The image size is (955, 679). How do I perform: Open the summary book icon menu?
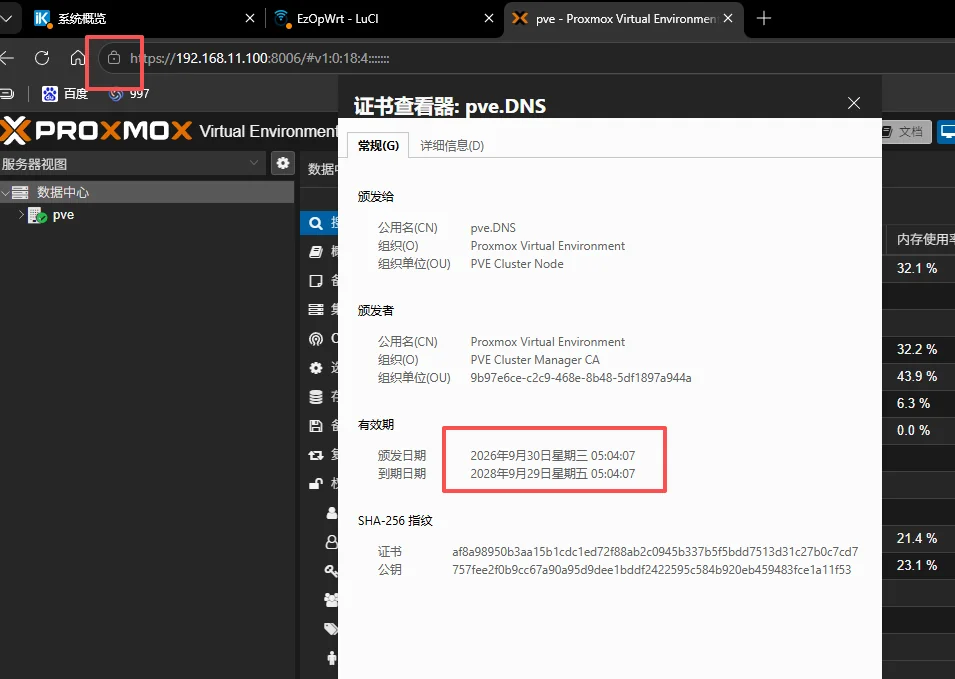315,252
